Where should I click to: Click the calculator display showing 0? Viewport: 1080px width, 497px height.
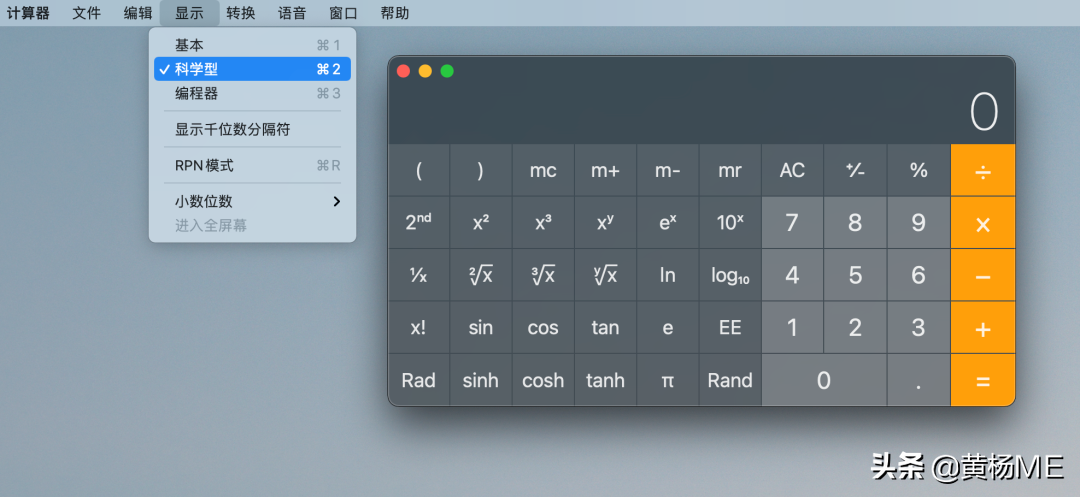coord(701,112)
